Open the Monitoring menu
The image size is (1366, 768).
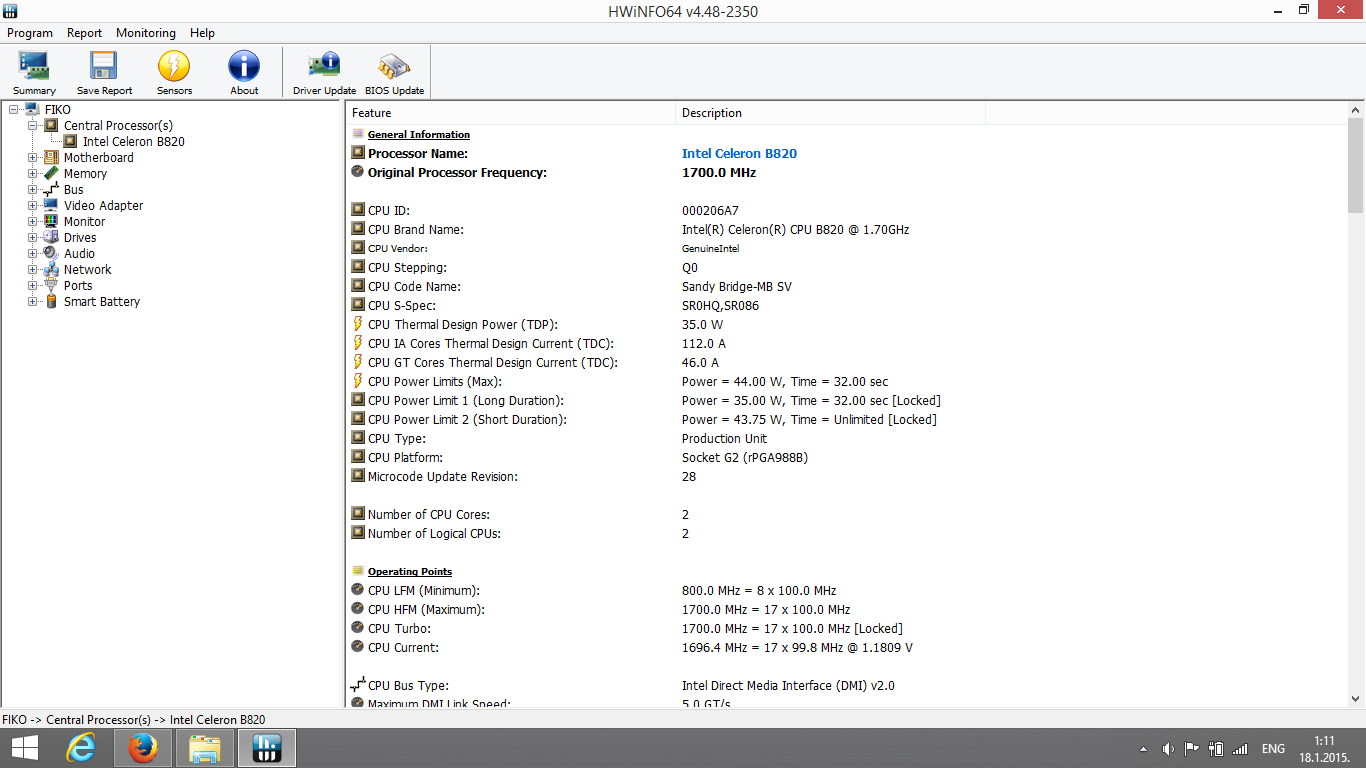pyautogui.click(x=146, y=33)
